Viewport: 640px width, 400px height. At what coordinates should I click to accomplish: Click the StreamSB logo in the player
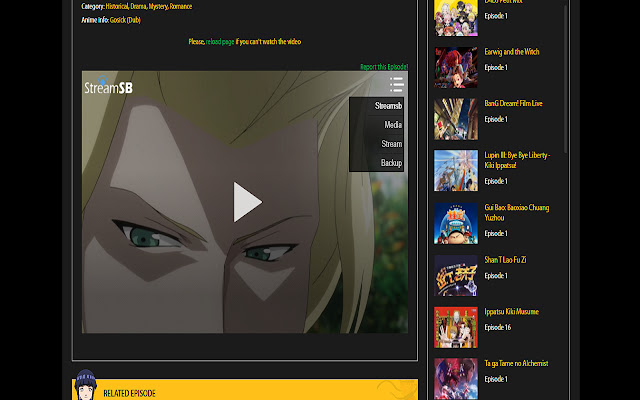pyautogui.click(x=108, y=85)
